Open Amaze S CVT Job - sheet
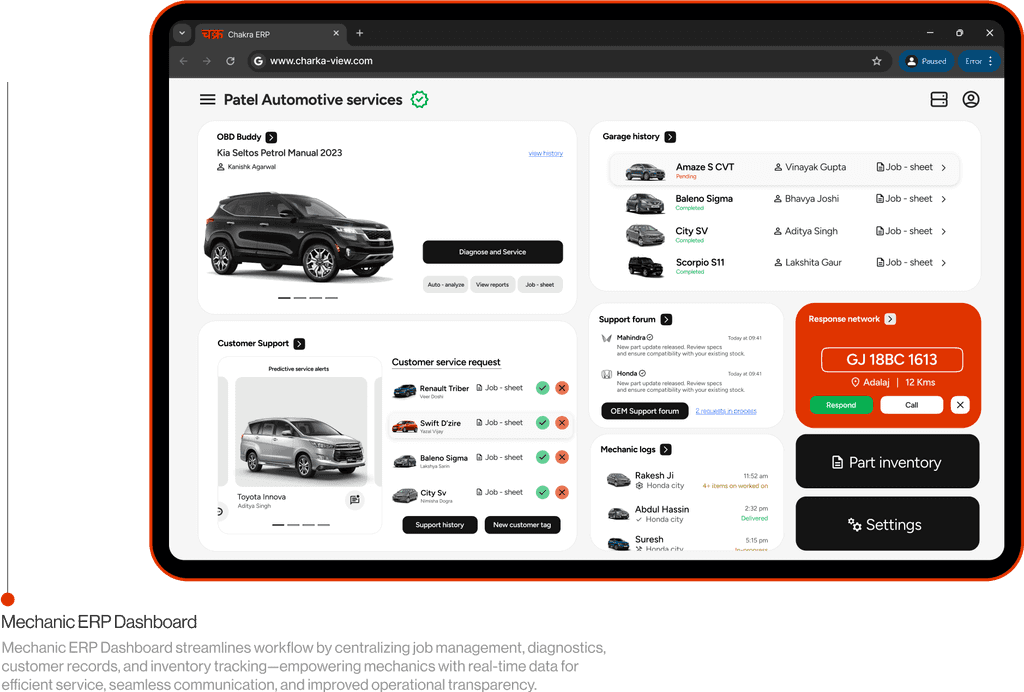The image size is (1024, 692). (x=904, y=167)
